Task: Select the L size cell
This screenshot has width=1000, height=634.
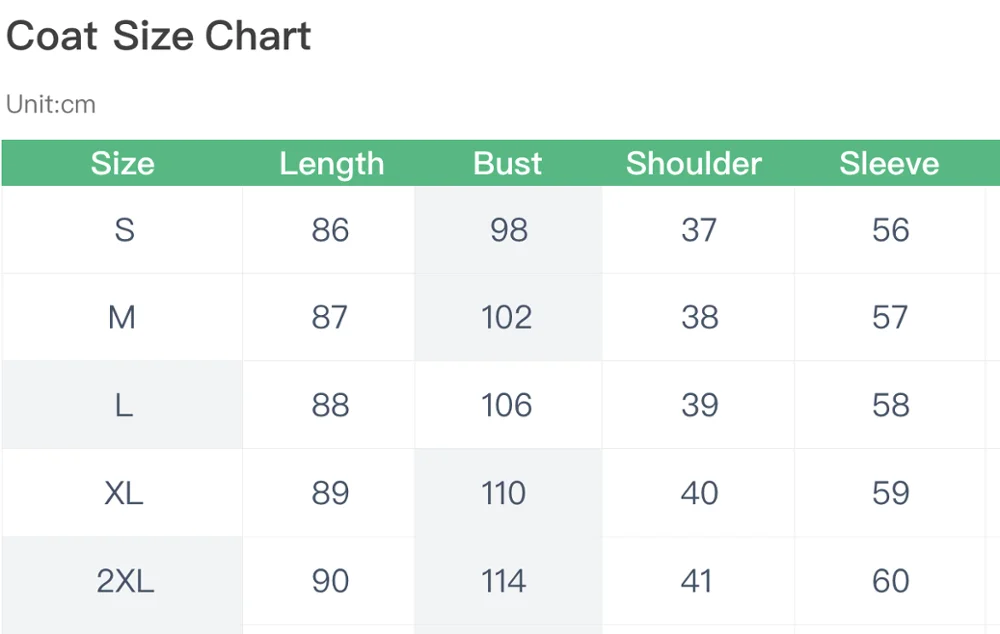Action: [124, 406]
